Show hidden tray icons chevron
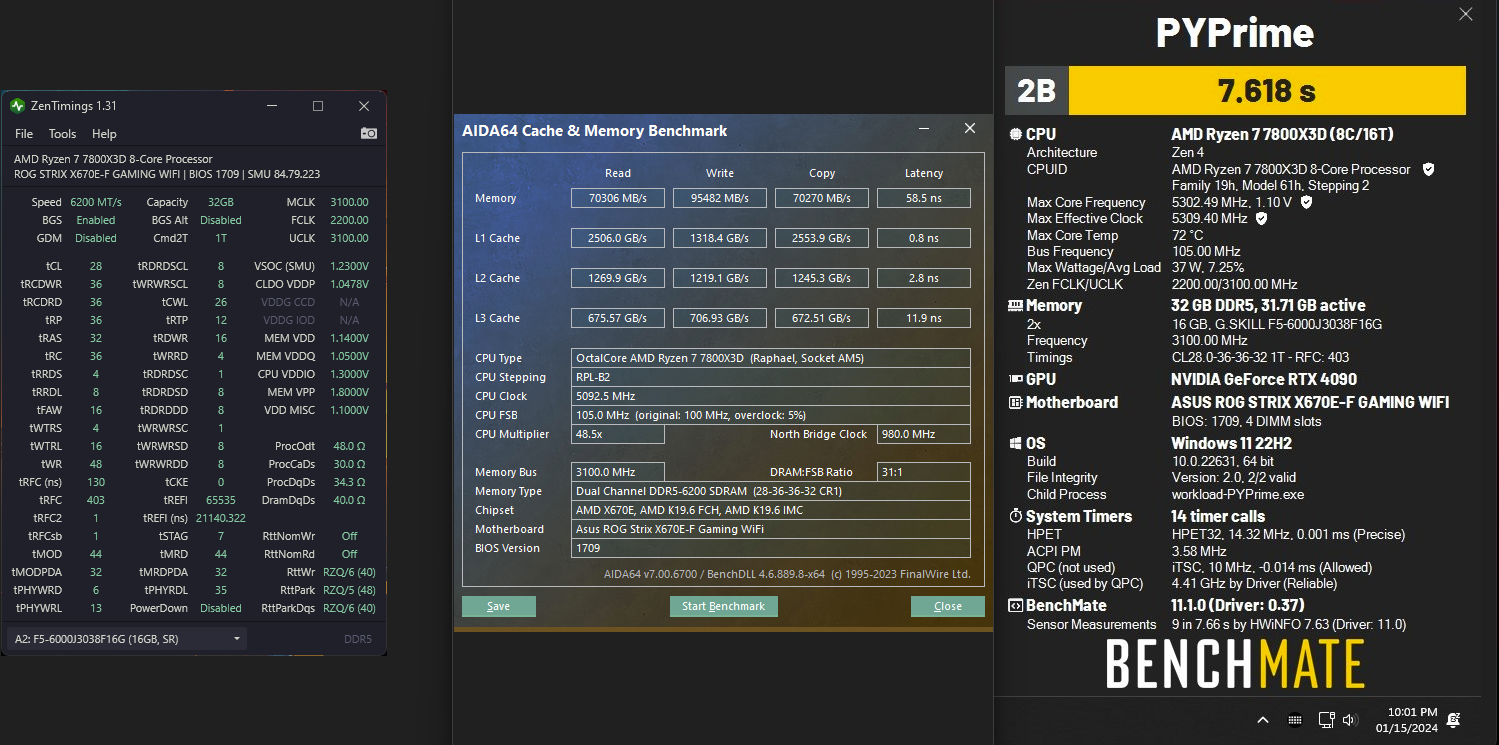This screenshot has width=1499, height=745. [x=1263, y=720]
